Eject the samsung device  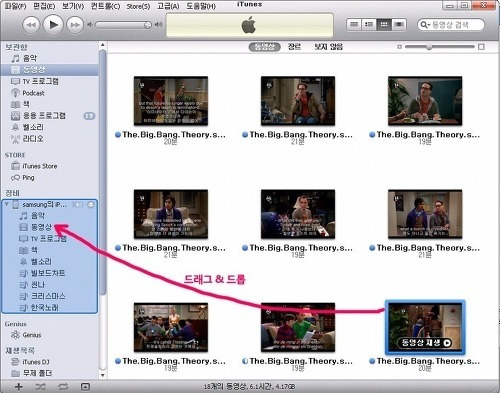pyautogui.click(x=91, y=204)
